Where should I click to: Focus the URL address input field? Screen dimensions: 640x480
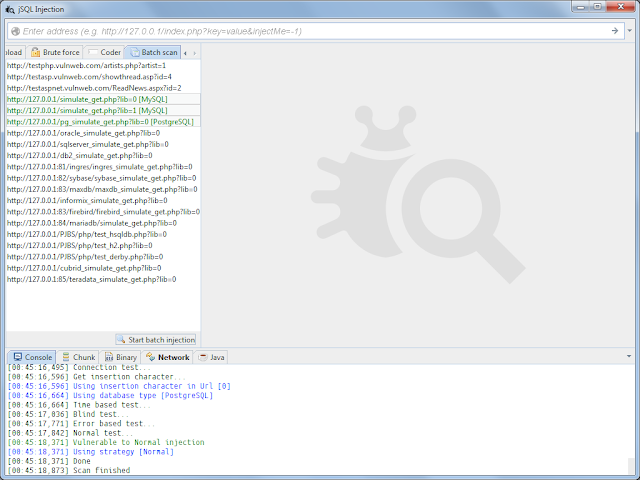[314, 31]
